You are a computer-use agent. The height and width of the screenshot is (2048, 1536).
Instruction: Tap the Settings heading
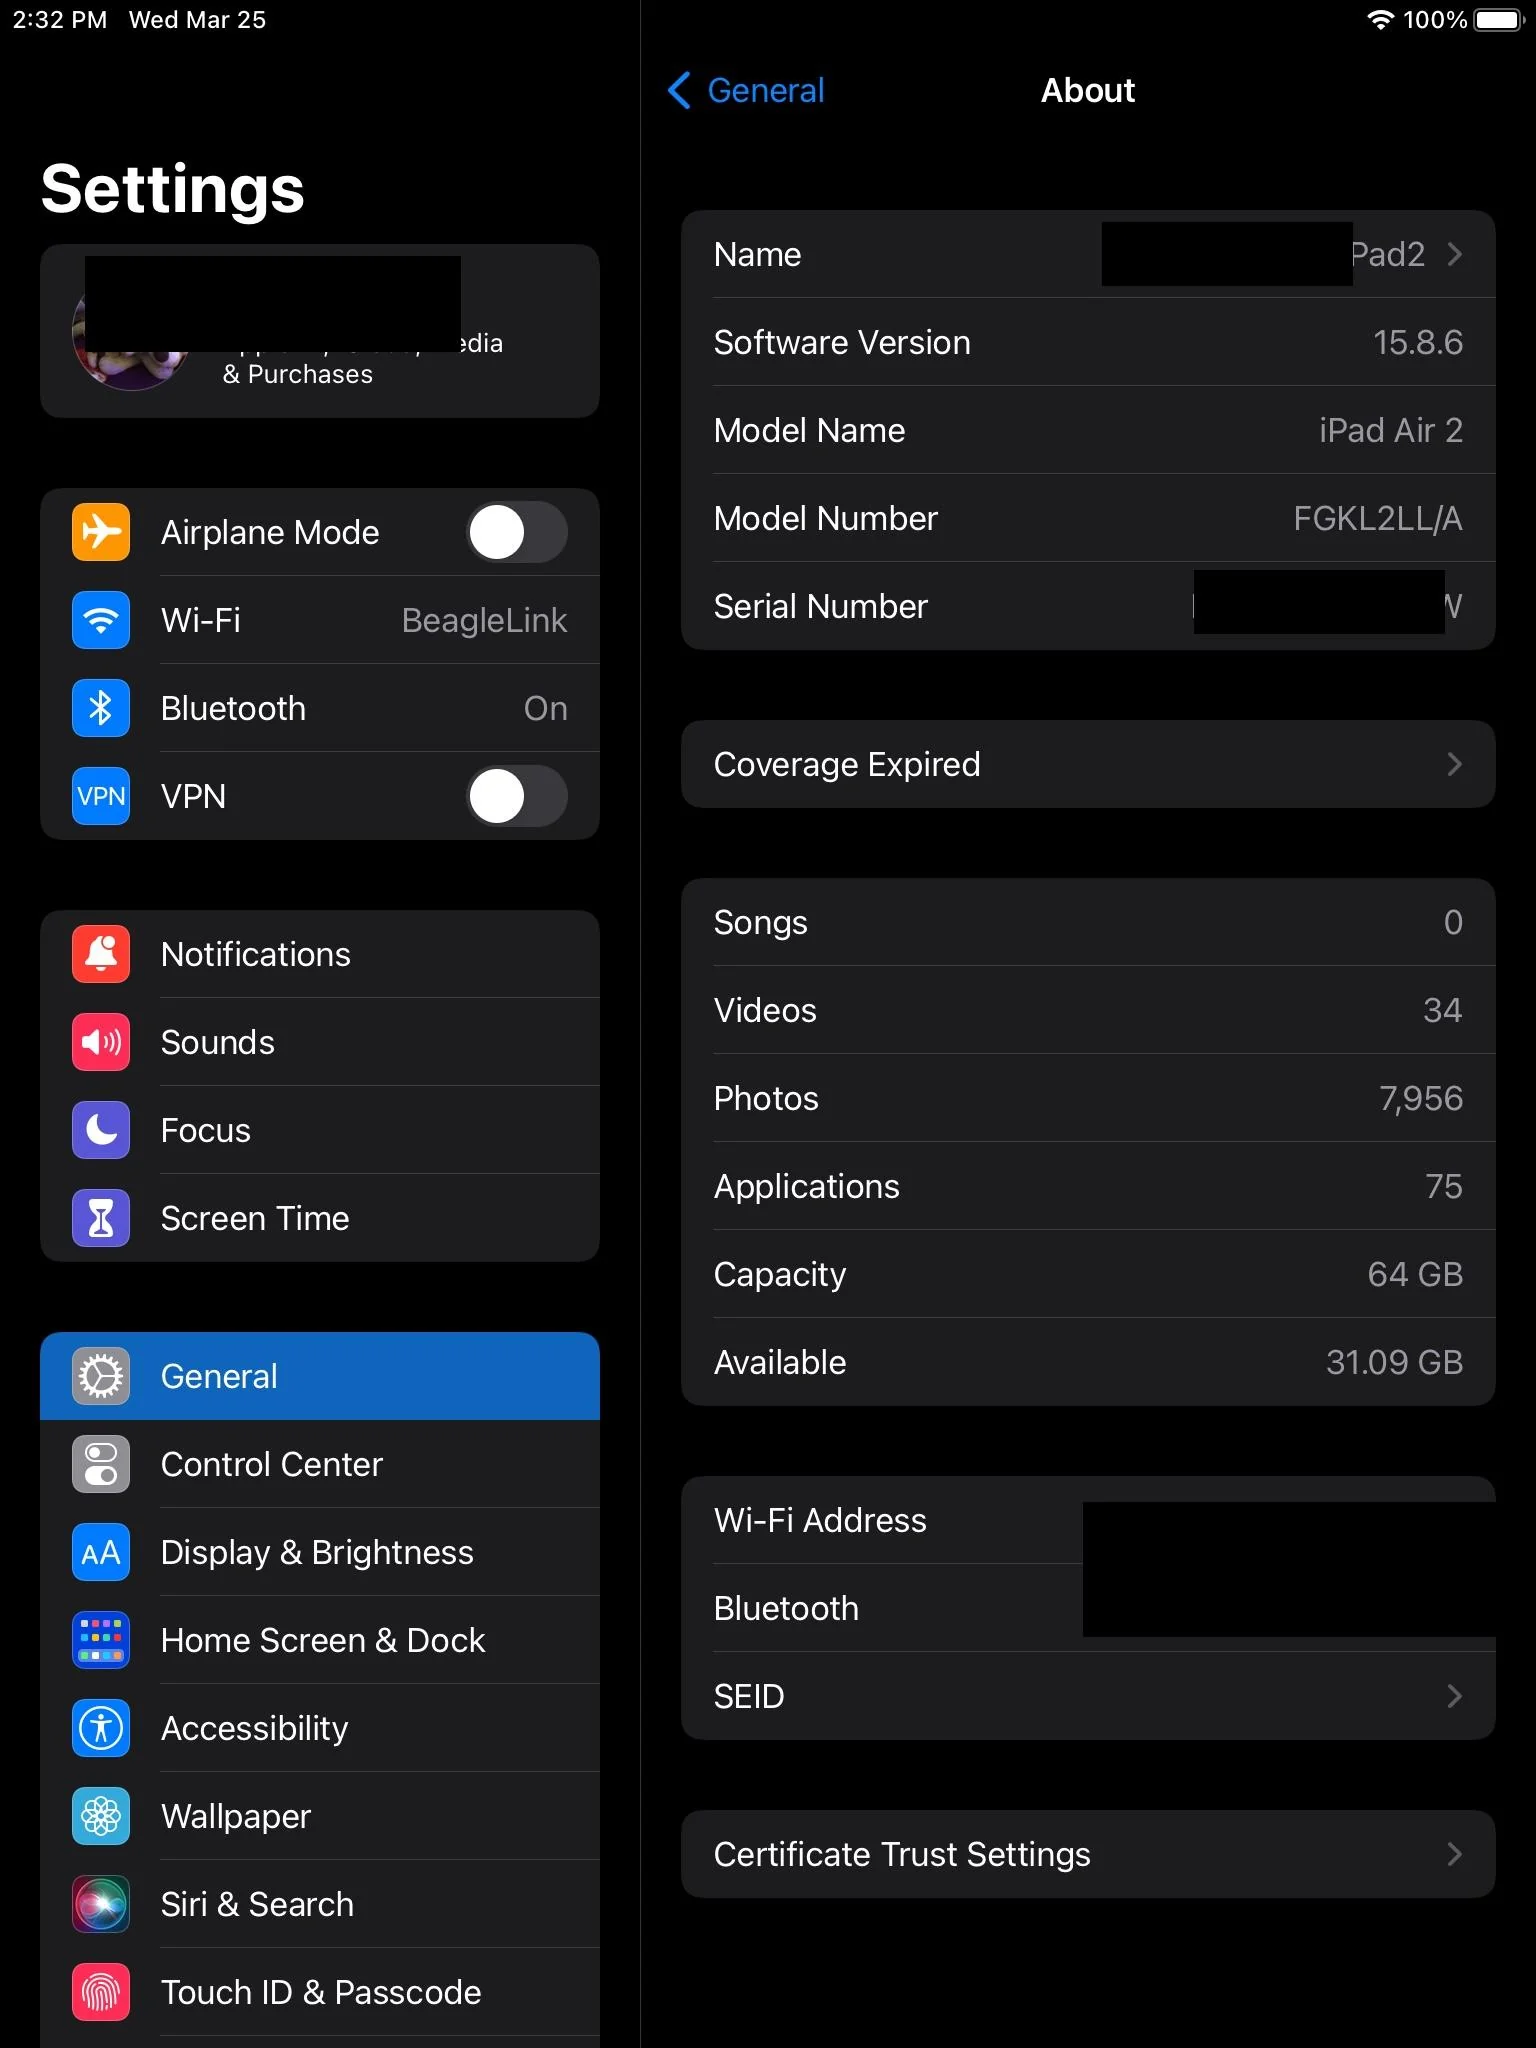pos(172,189)
